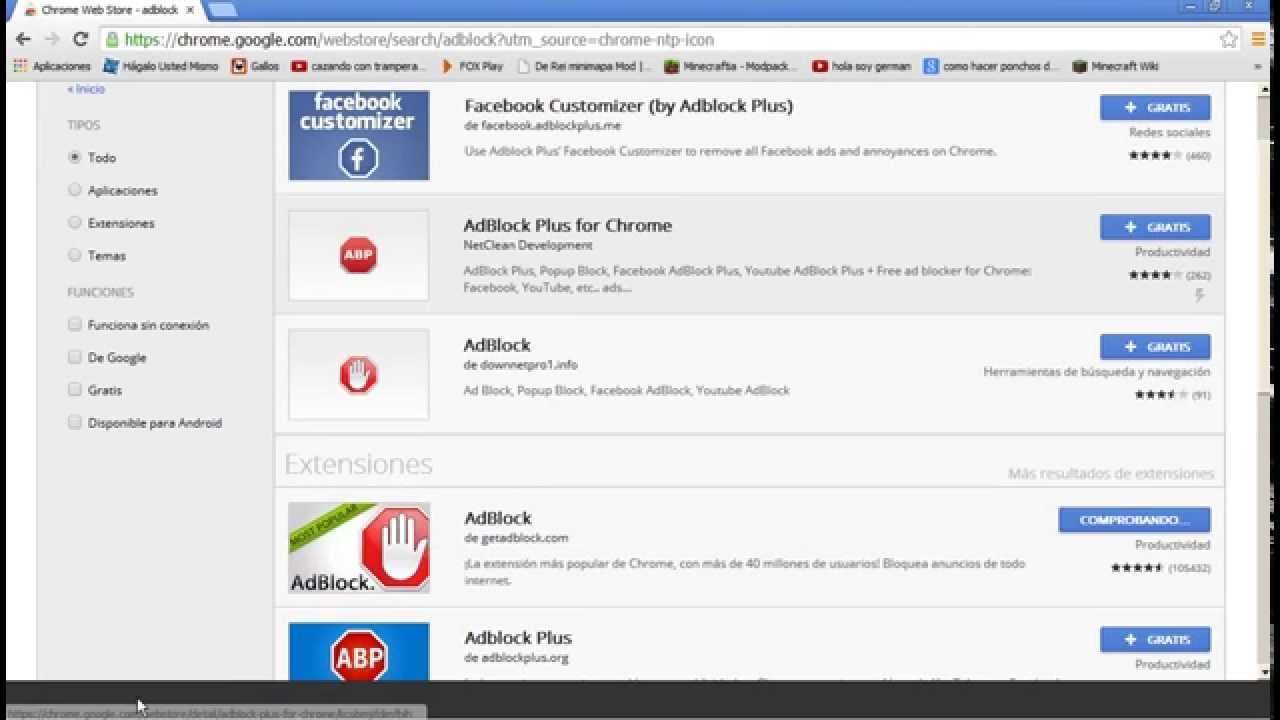Open the Chrome hamburger menu
Screen dimensions: 1280x720
[1258, 40]
